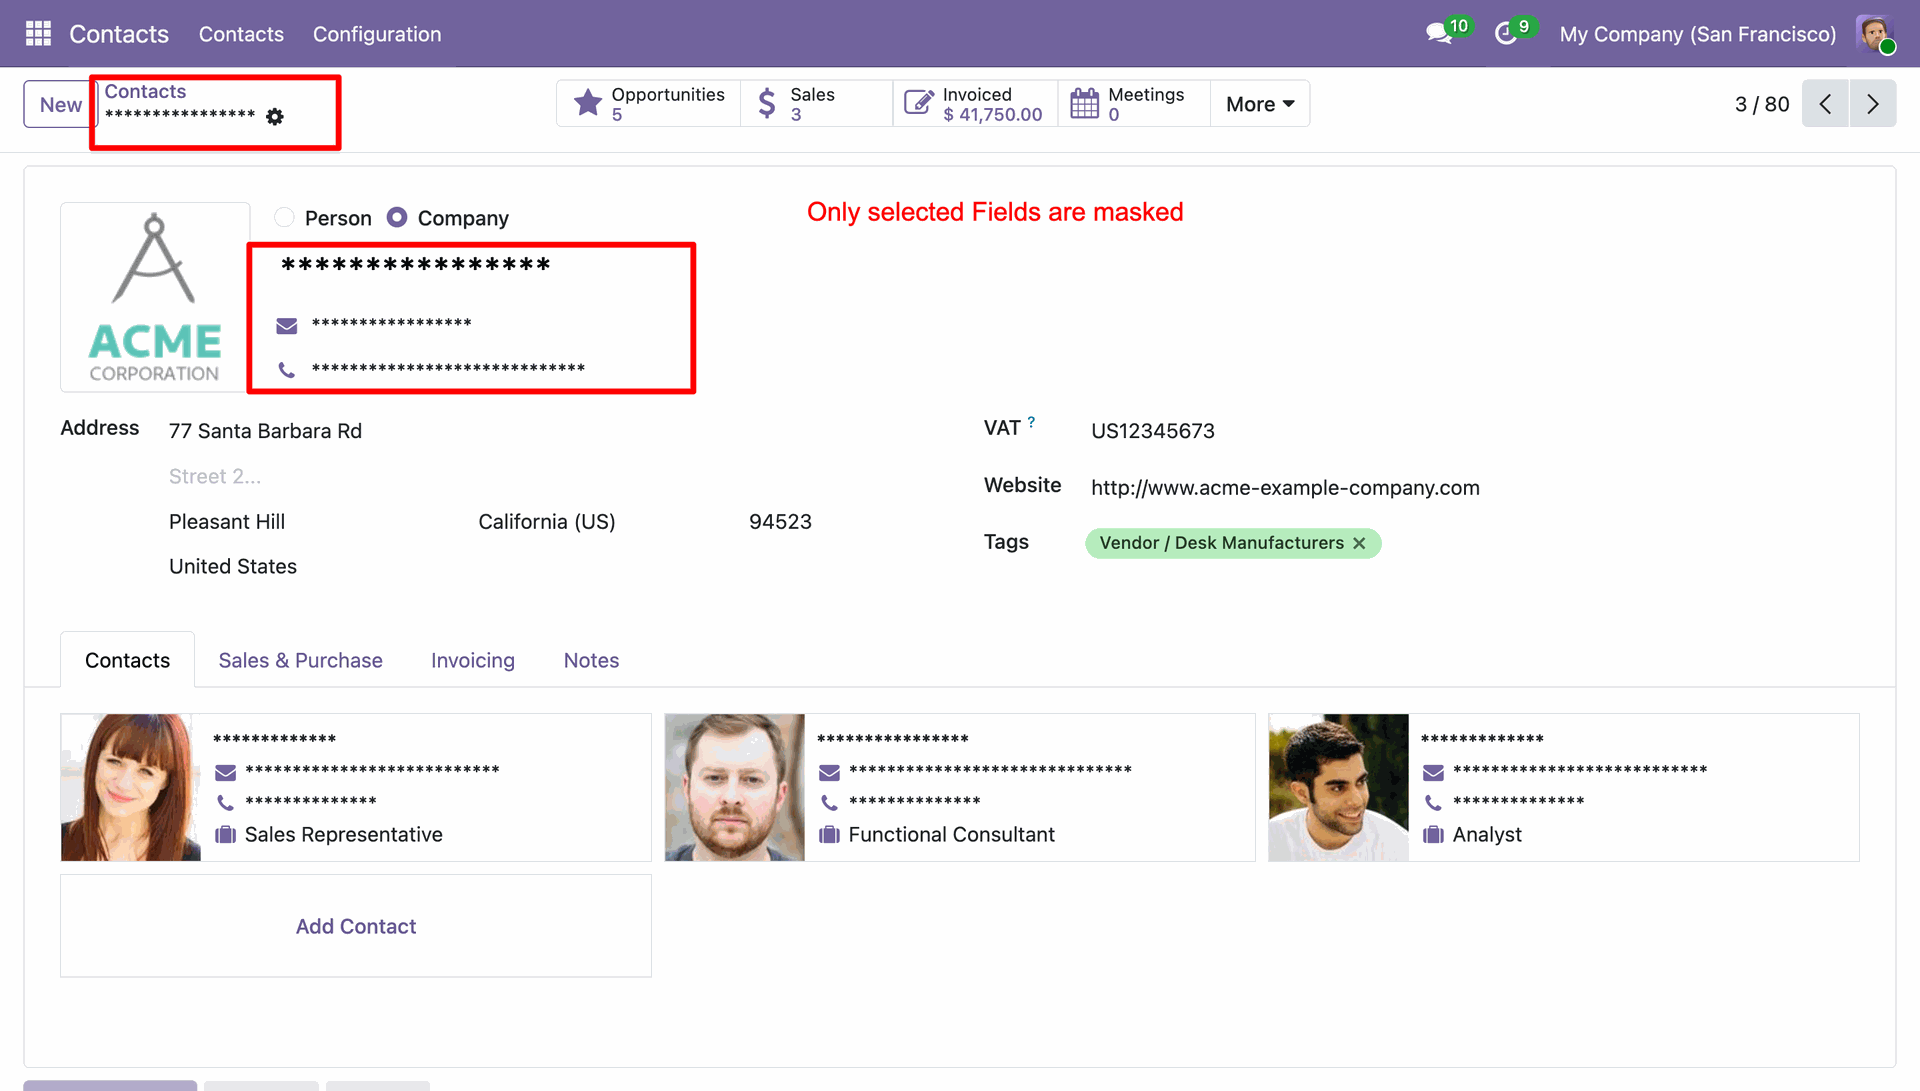Open the user avatar menu
This screenshot has height=1091, width=1920.
[x=1875, y=34]
